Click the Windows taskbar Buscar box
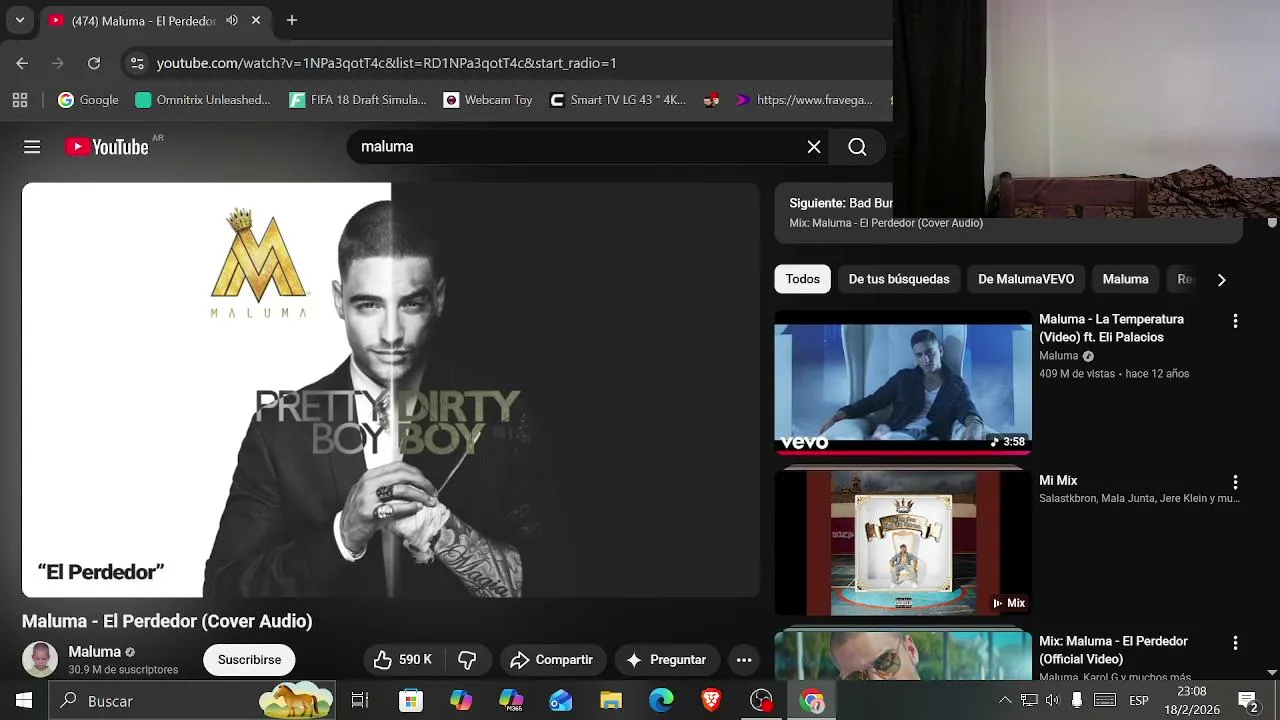This screenshot has height=720, width=1280. [x=192, y=701]
